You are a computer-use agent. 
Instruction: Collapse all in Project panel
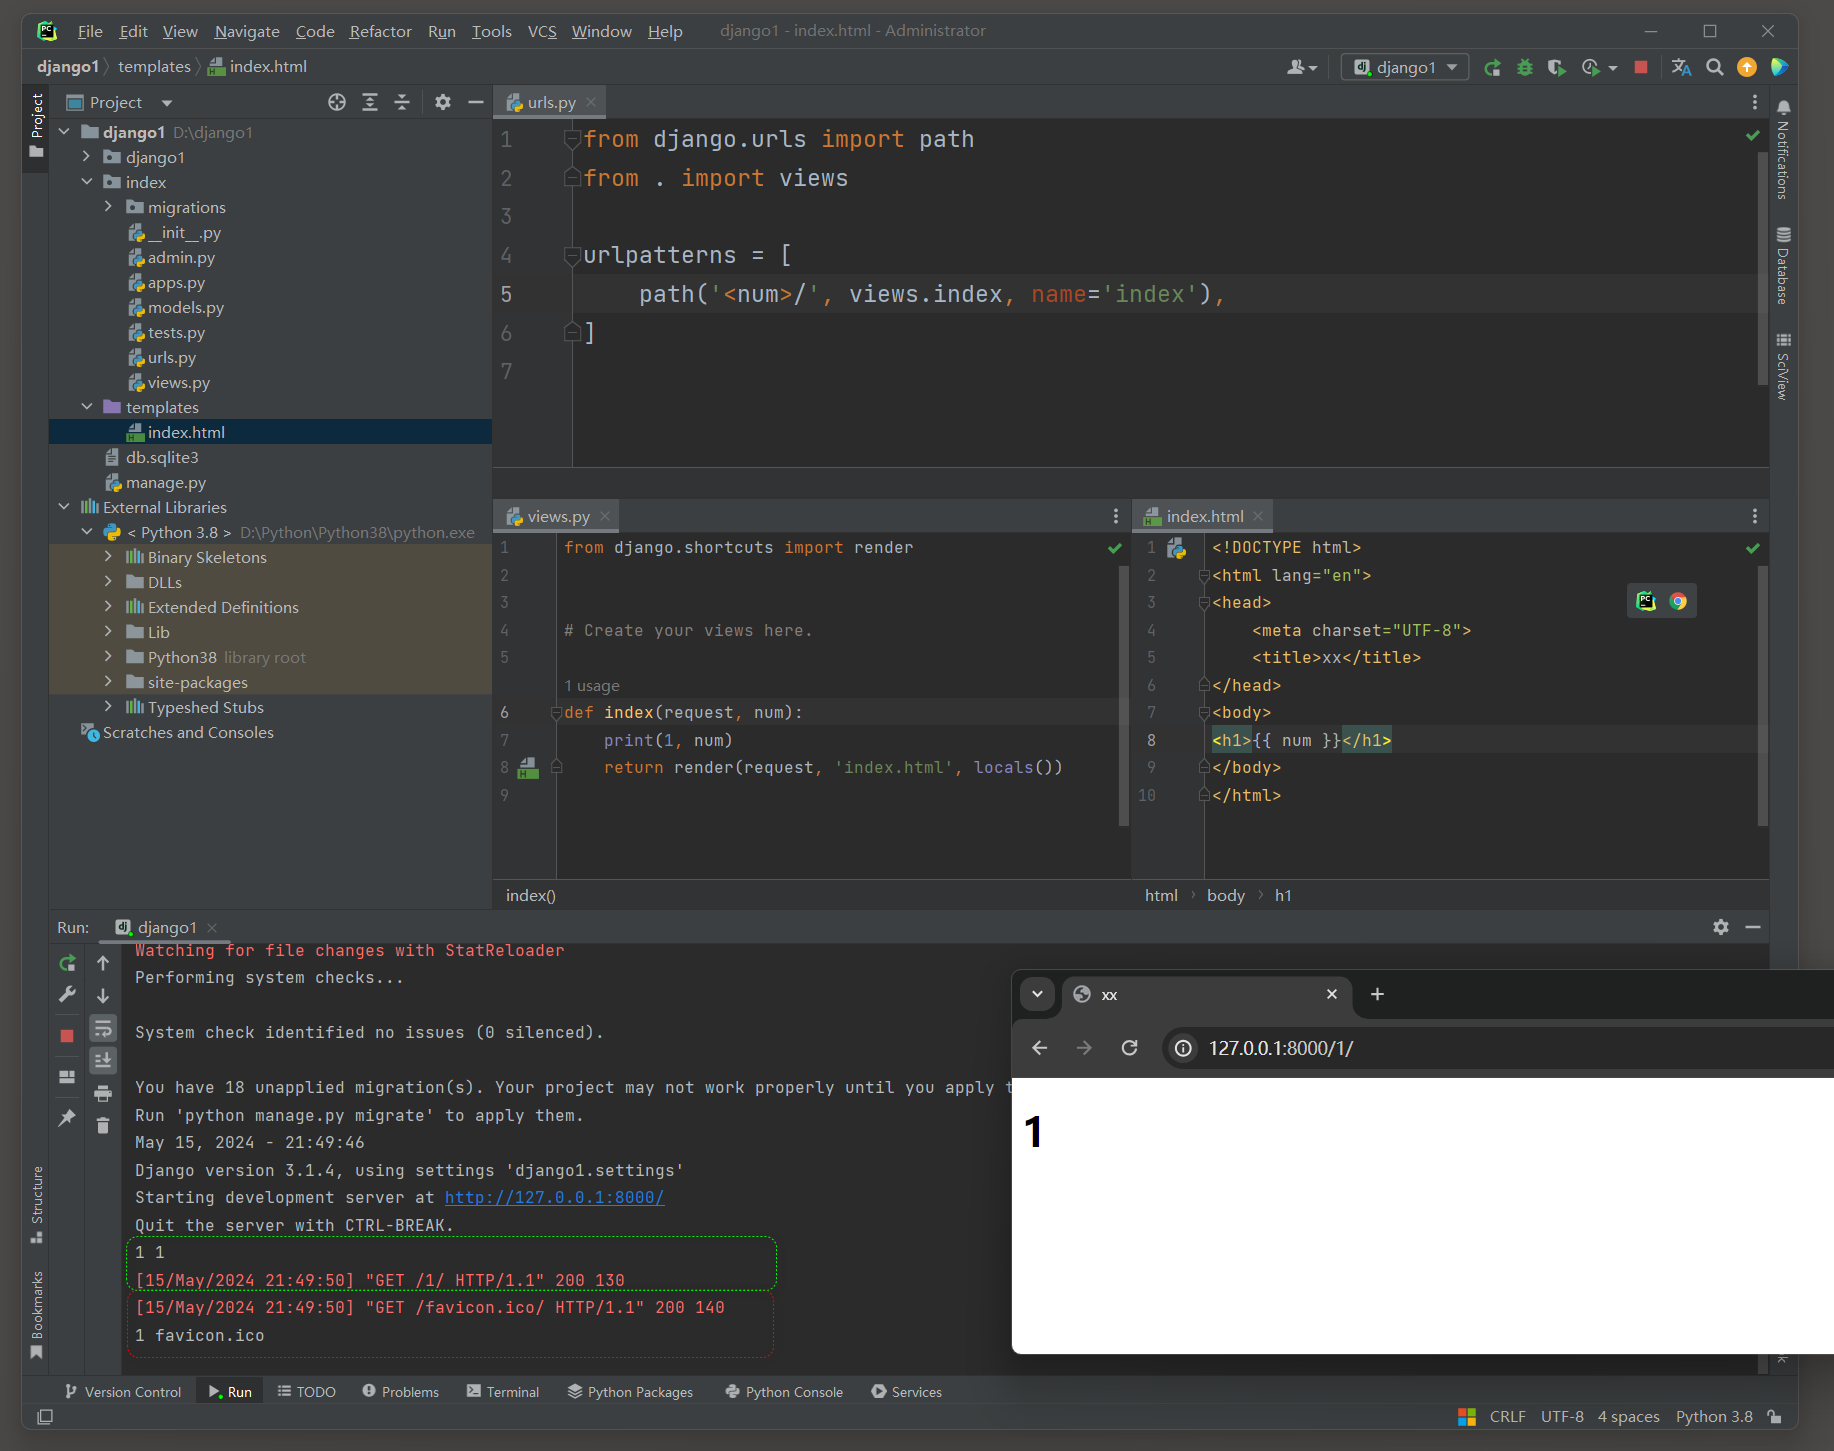(x=402, y=102)
